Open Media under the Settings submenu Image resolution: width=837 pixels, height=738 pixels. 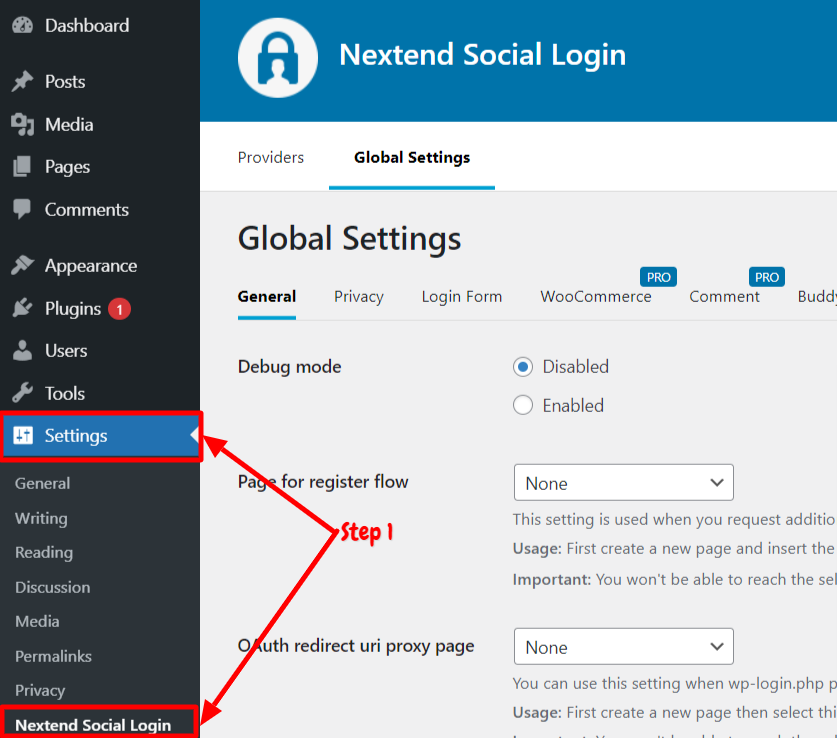[37, 622]
